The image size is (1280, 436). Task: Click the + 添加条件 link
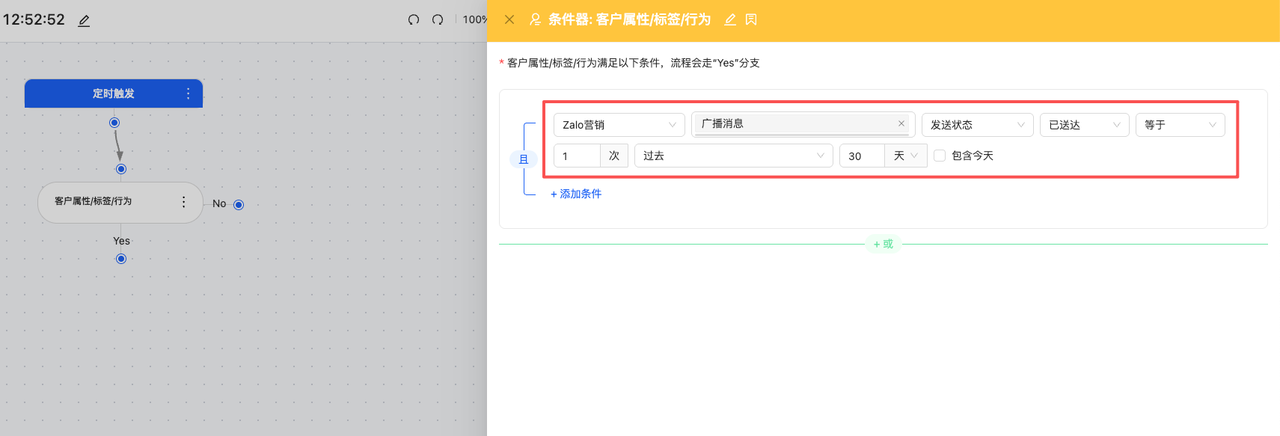point(576,194)
